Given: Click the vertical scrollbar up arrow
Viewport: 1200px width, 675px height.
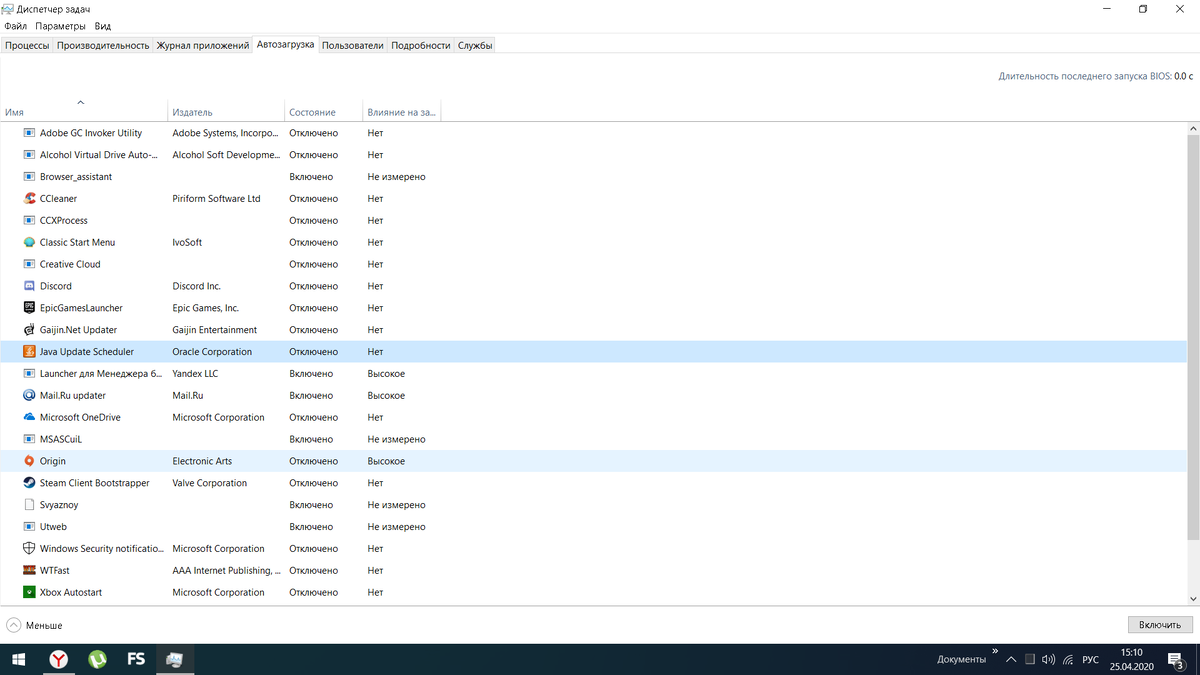Looking at the screenshot, I should (1193, 129).
